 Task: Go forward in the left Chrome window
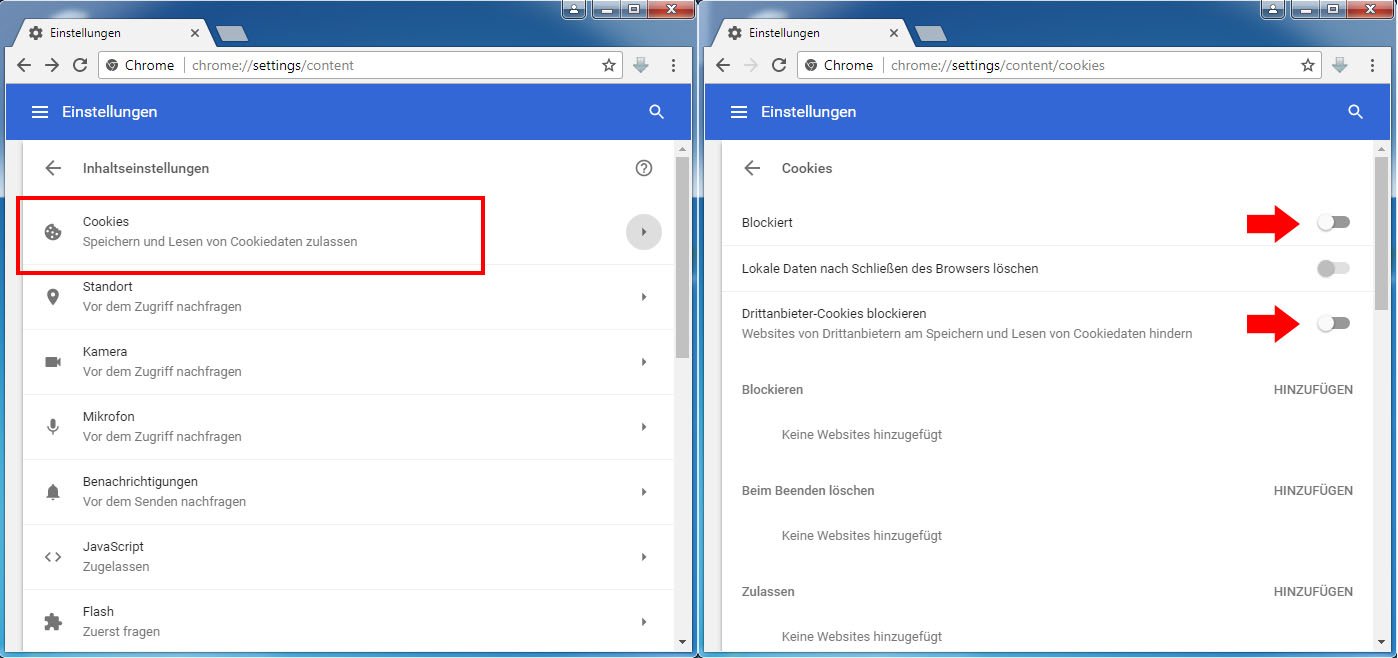(x=52, y=65)
